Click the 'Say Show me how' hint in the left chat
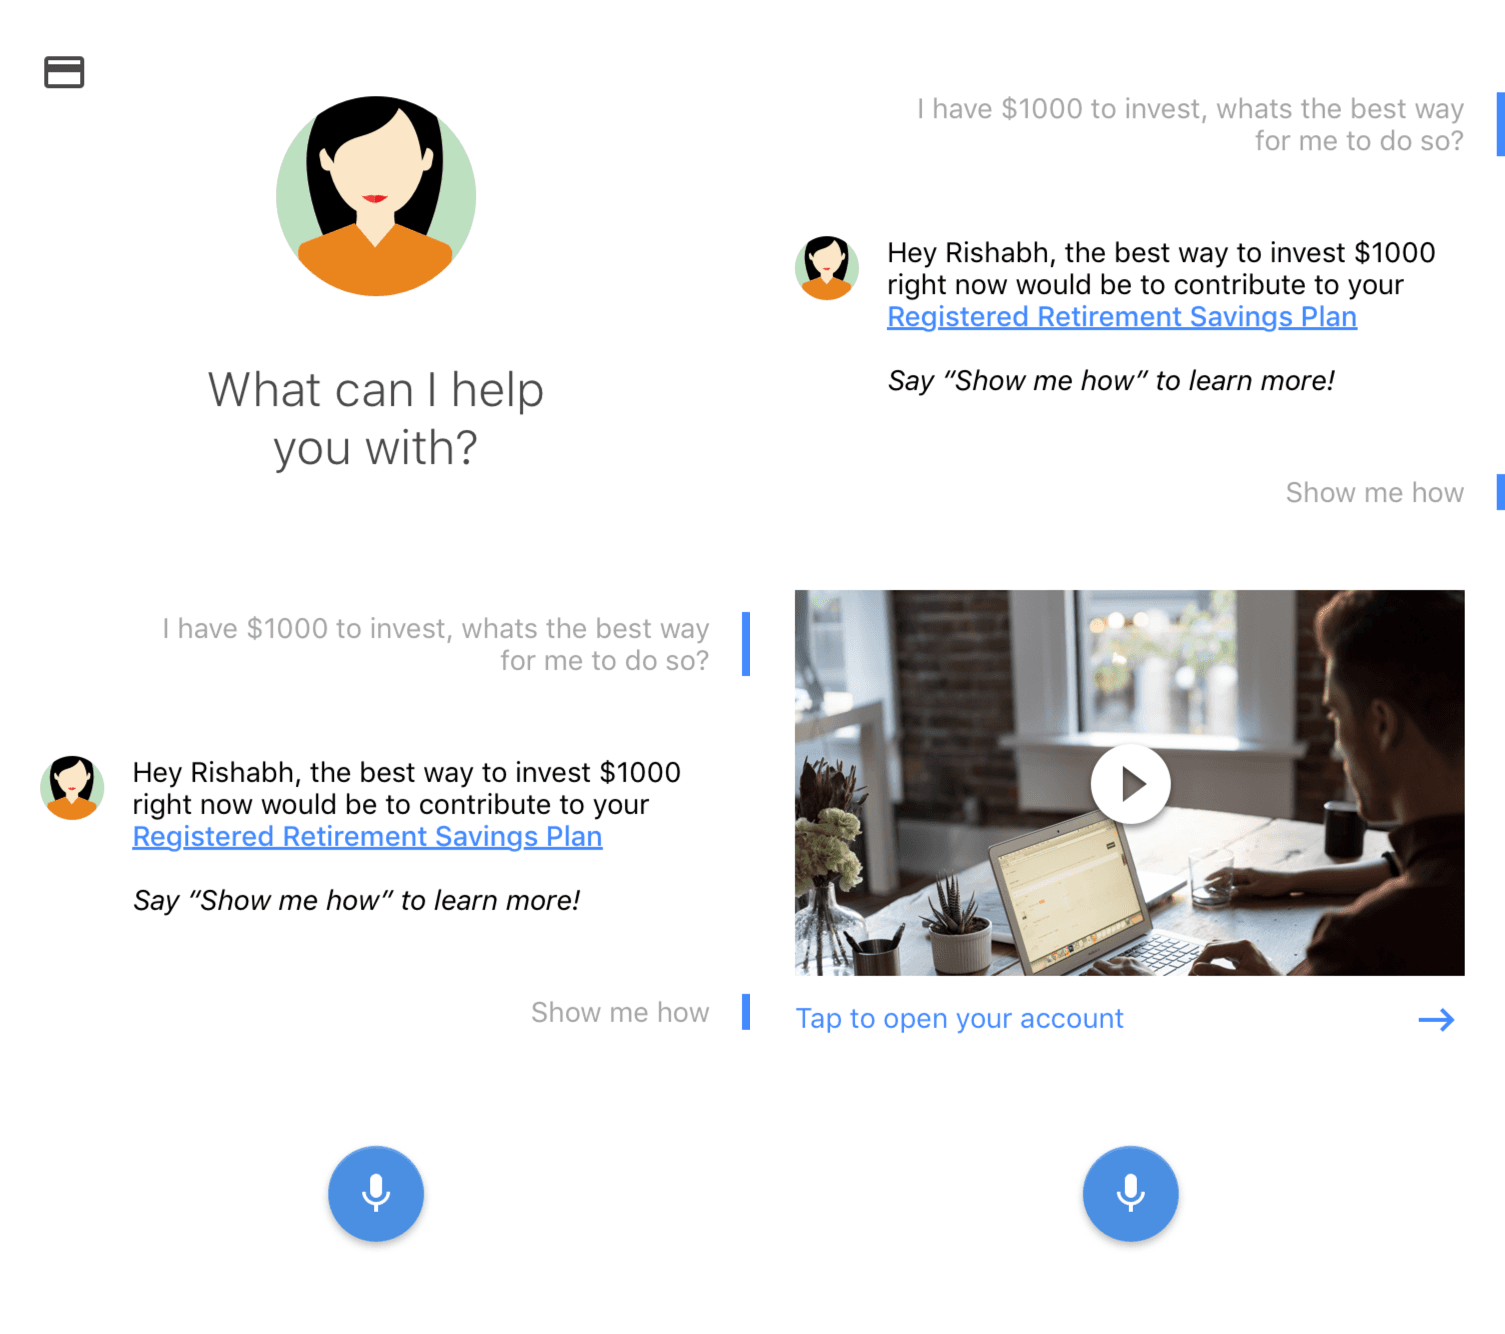Viewport: 1505px width, 1334px height. point(356,900)
